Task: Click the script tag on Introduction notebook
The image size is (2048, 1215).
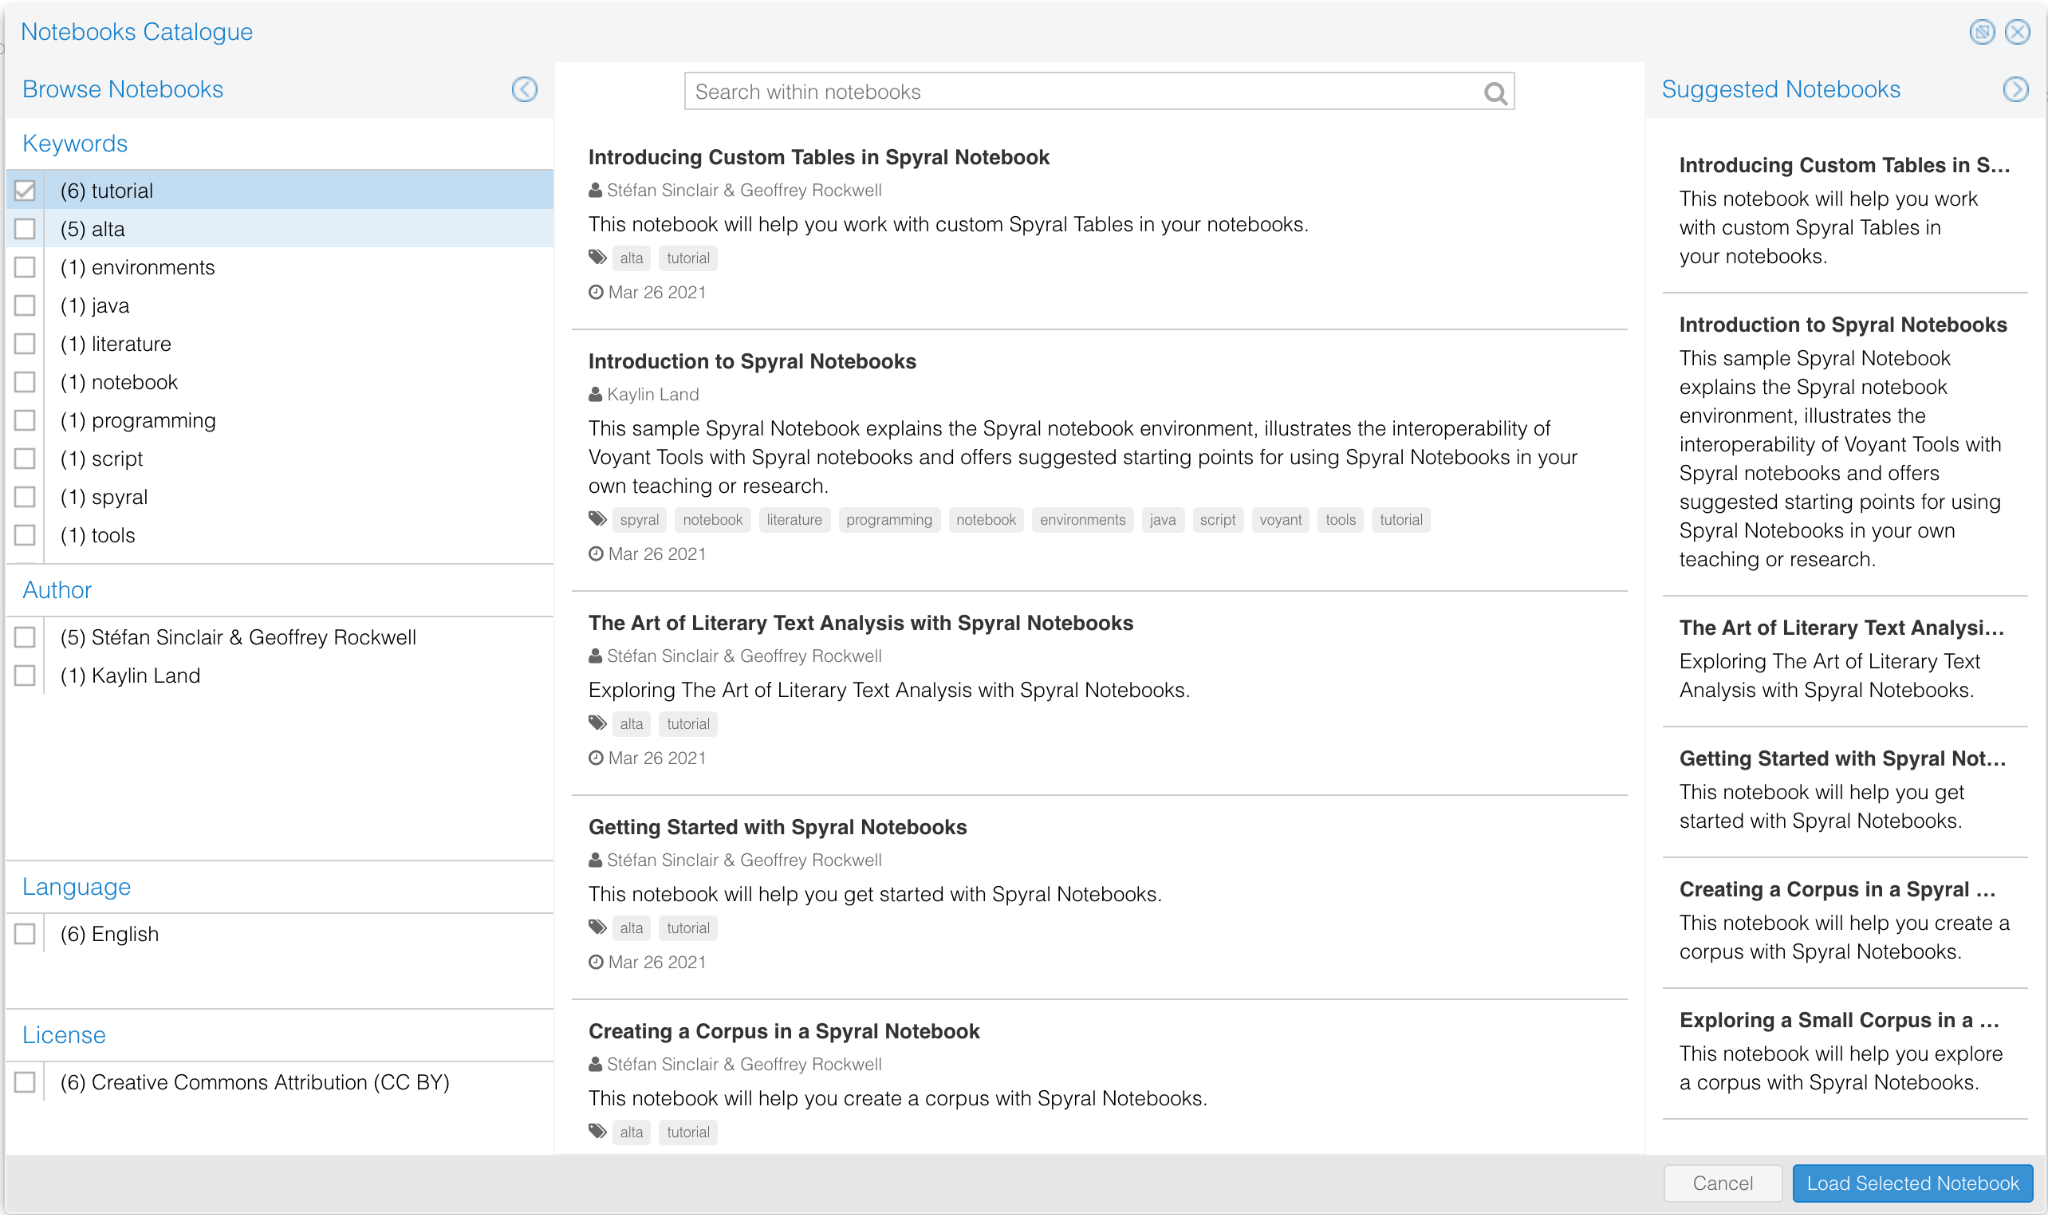Action: click(x=1218, y=520)
